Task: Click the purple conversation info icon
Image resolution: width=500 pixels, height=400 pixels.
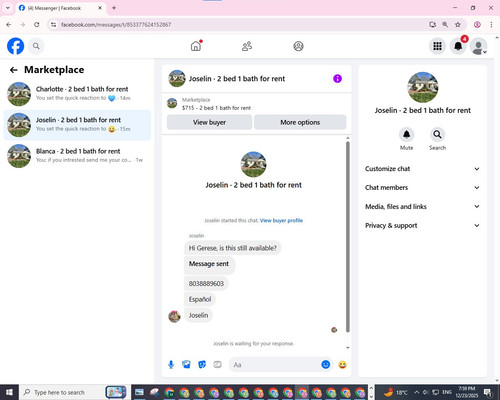Action: coord(337,79)
